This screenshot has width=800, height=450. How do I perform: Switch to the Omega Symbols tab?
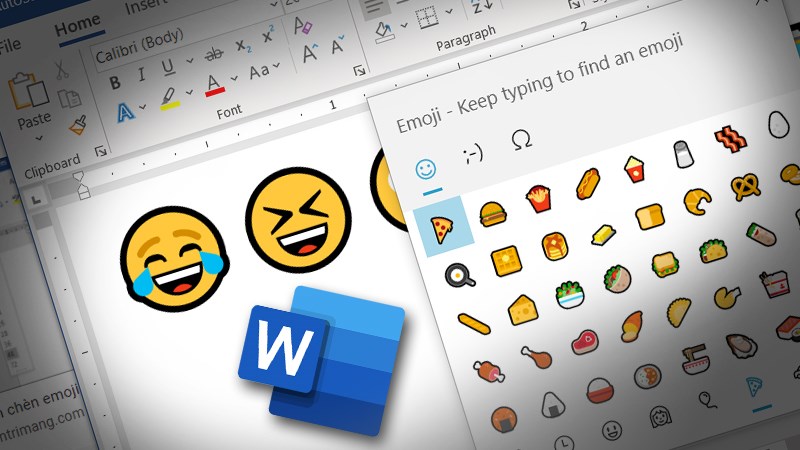coord(521,139)
